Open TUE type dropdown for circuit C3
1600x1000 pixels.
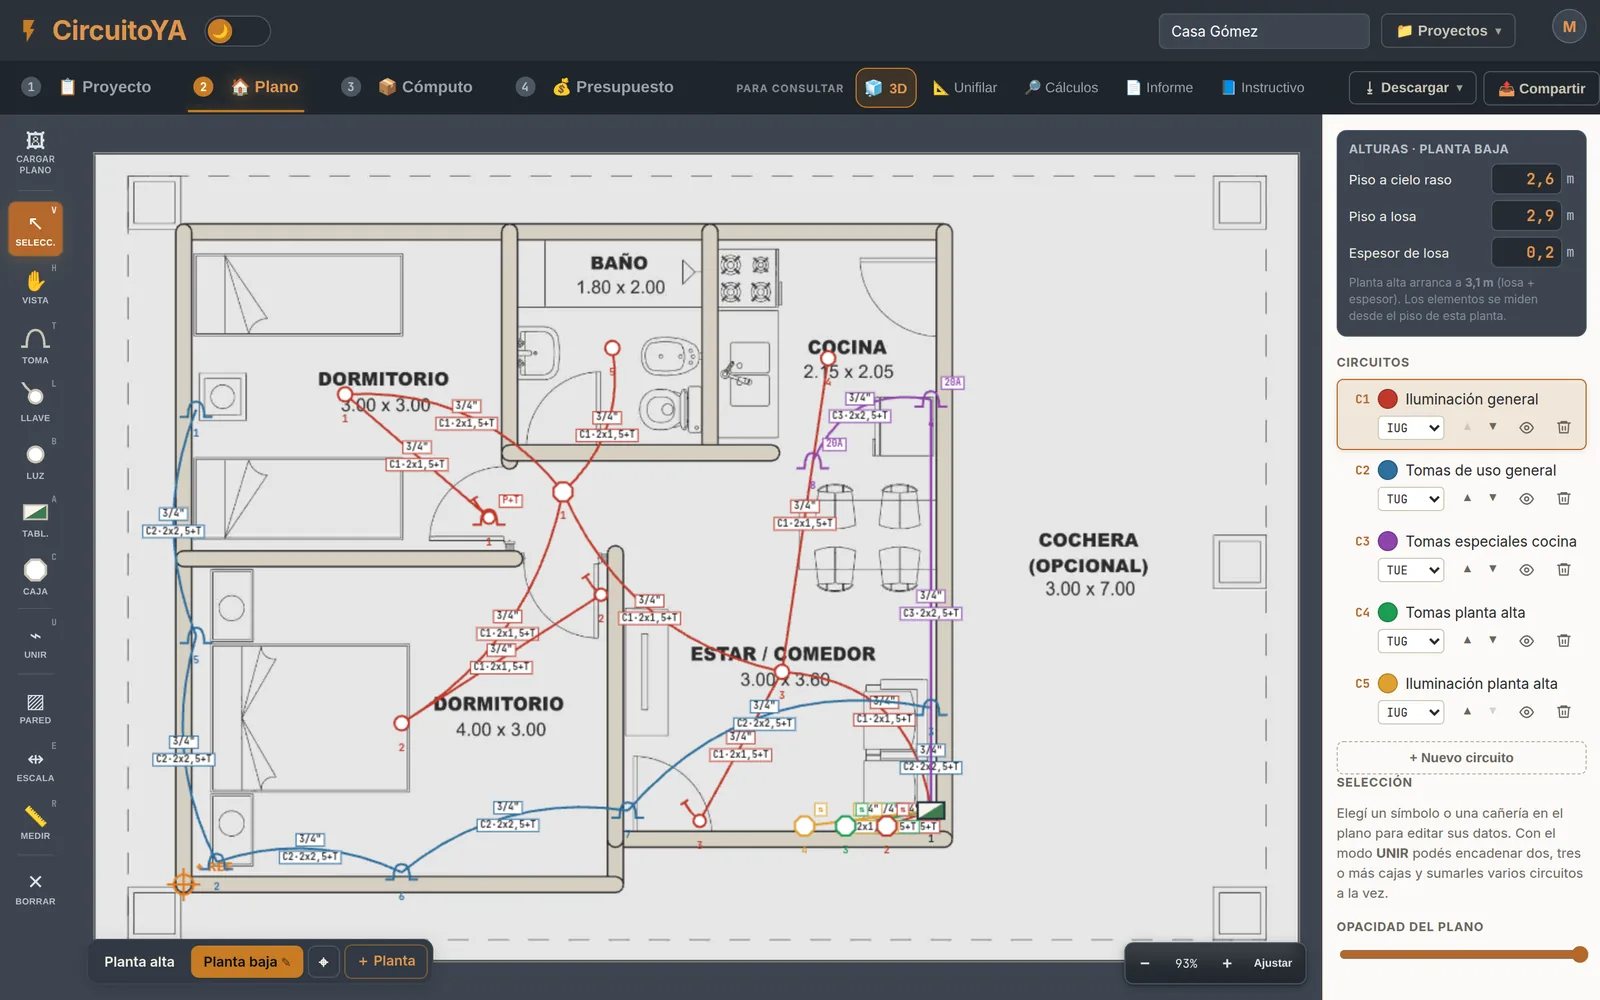click(1410, 570)
